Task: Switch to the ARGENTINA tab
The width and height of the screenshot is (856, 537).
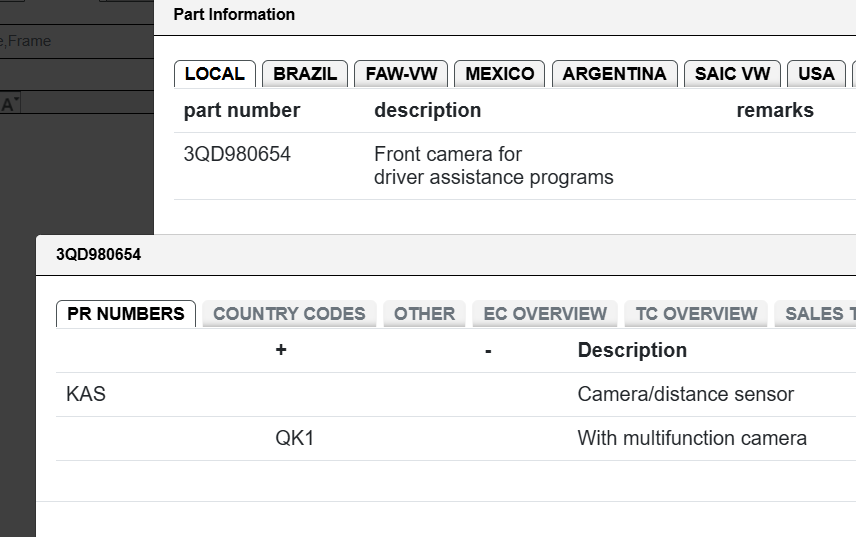Action: click(x=615, y=74)
